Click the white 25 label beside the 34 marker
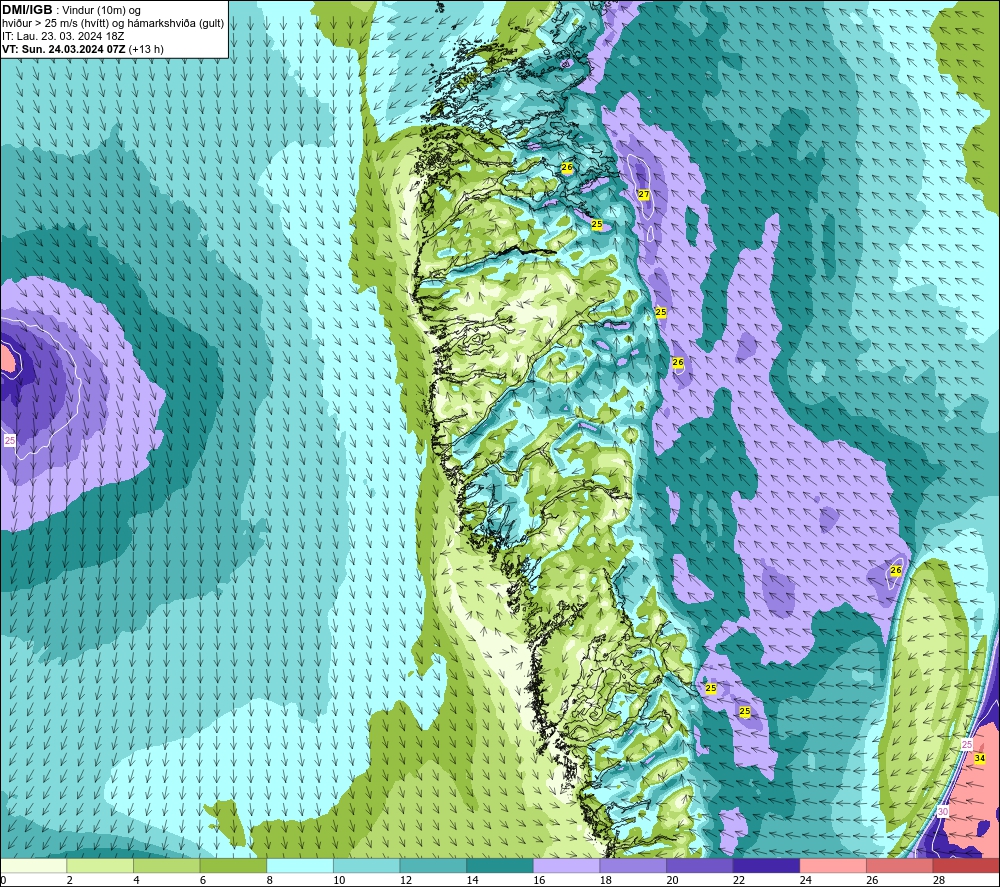The width and height of the screenshot is (1000, 887). (967, 745)
